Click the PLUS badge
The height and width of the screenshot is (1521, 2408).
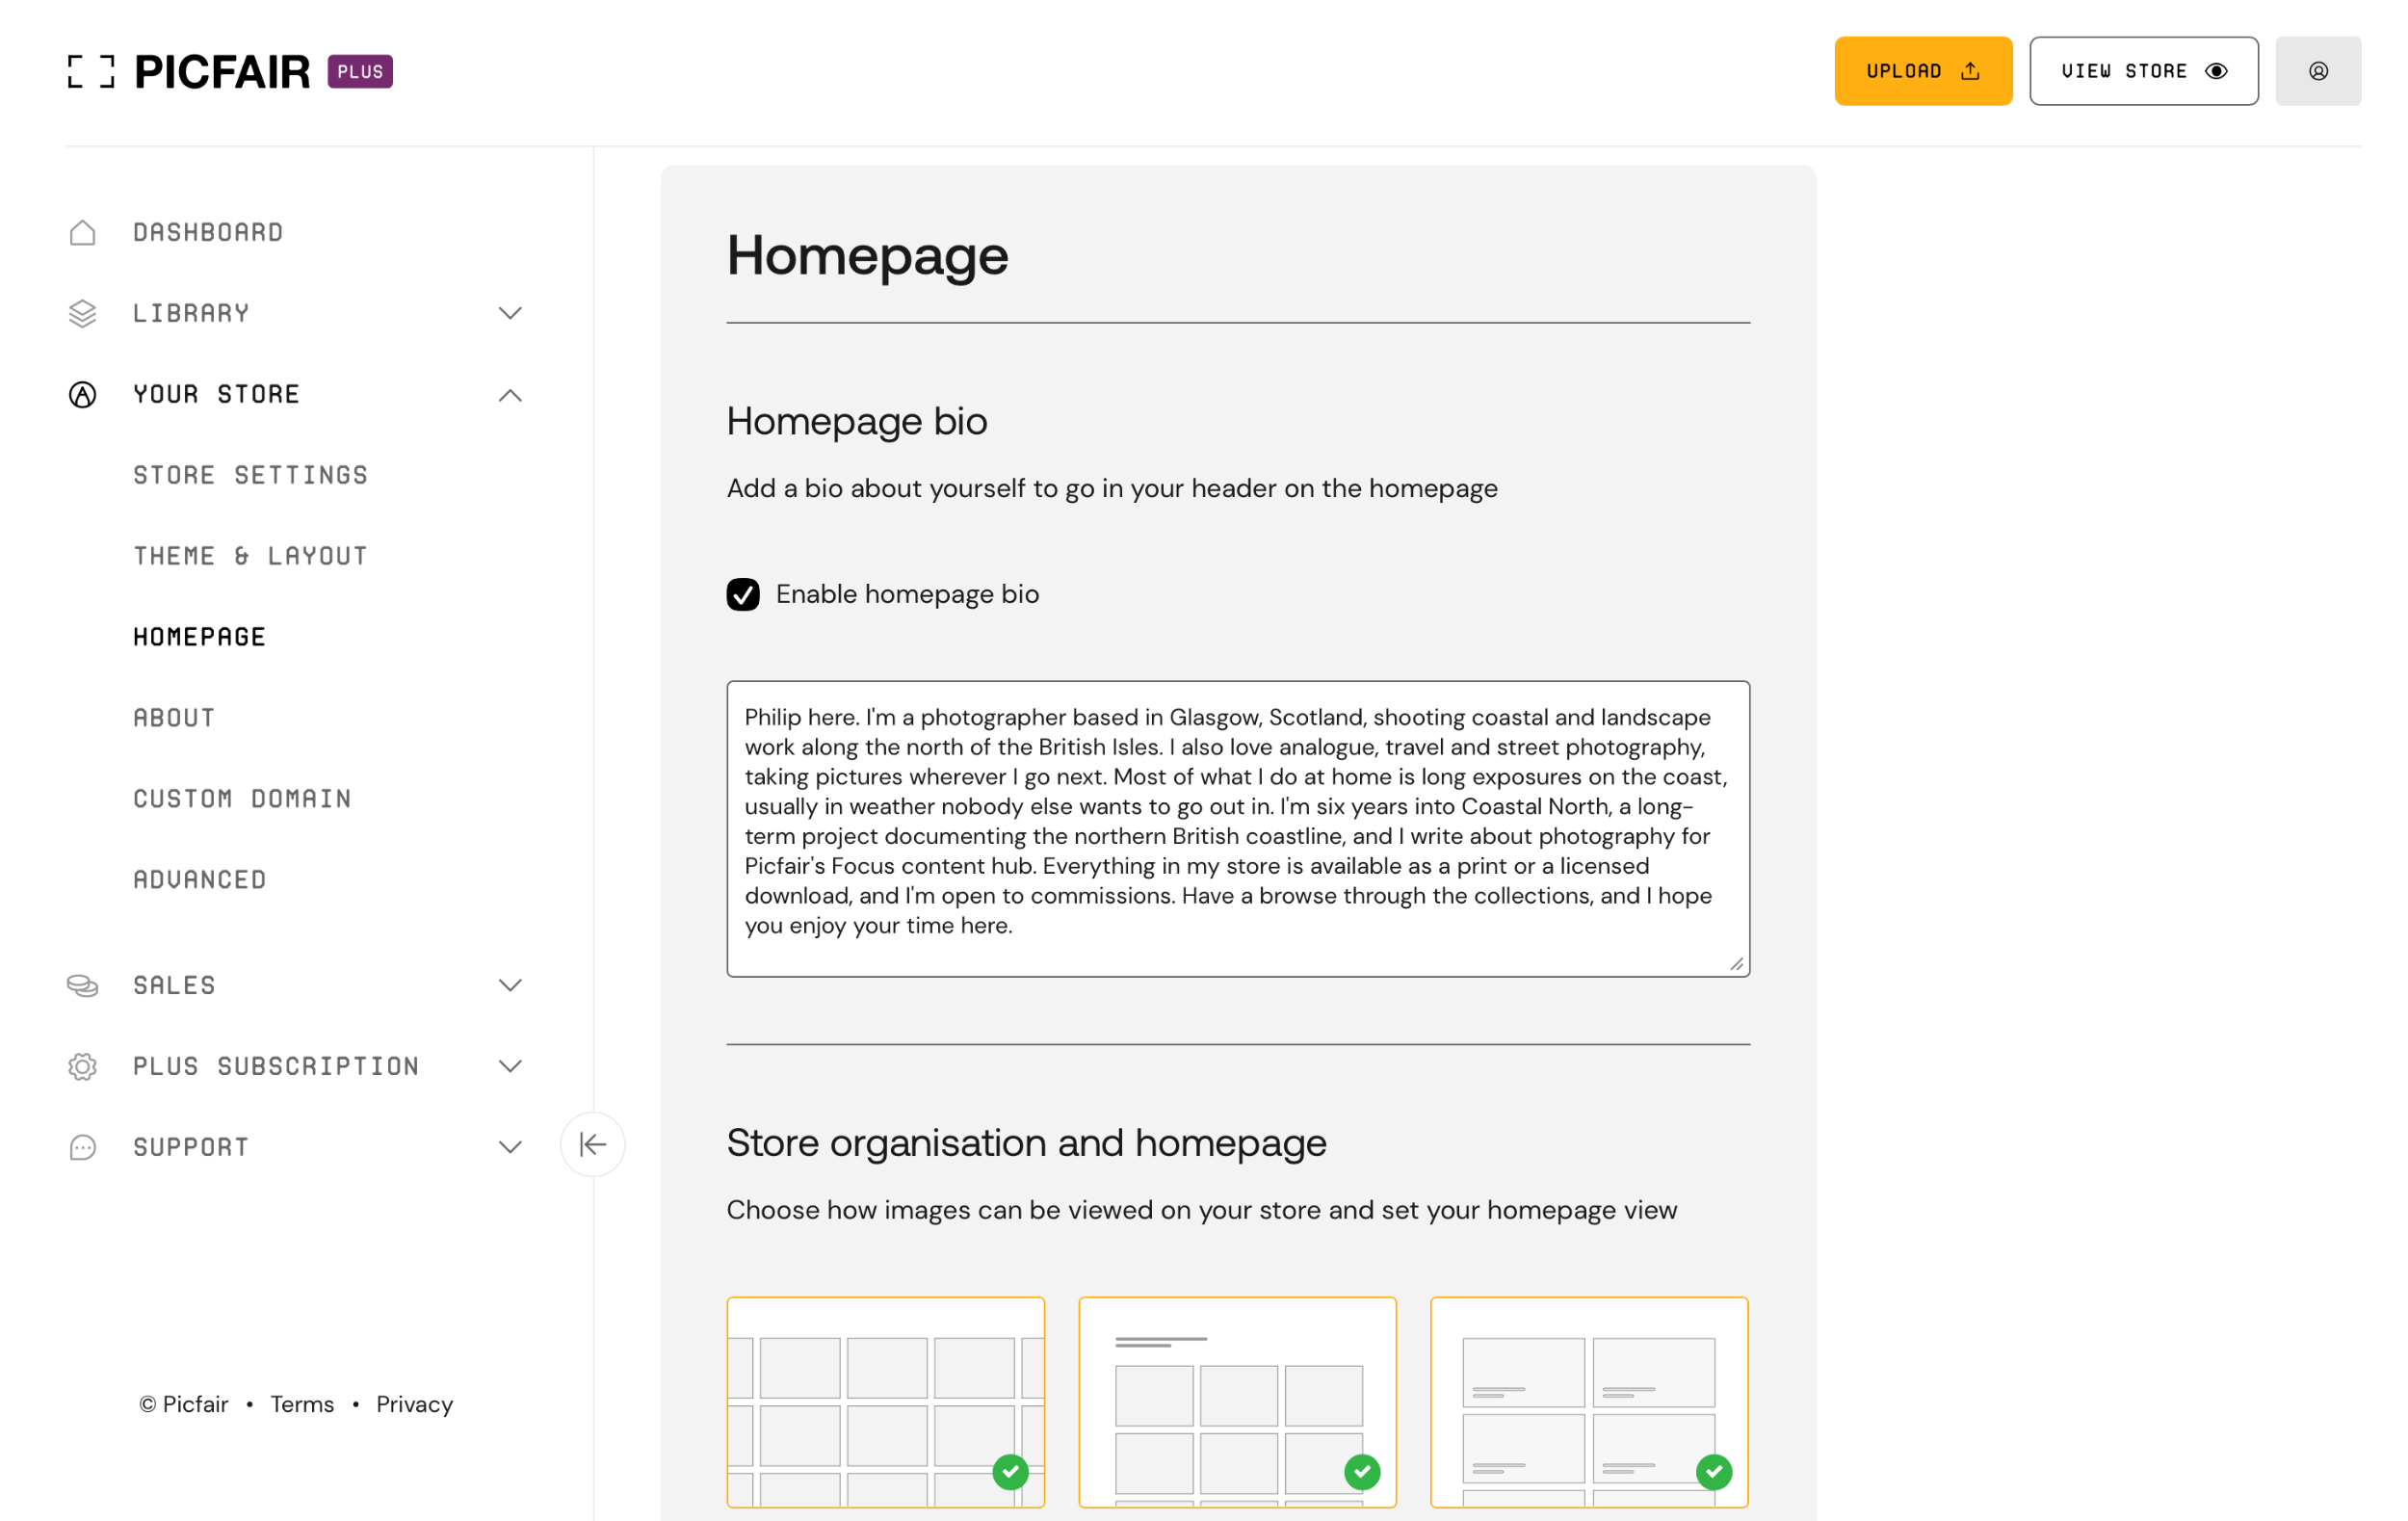coord(360,71)
